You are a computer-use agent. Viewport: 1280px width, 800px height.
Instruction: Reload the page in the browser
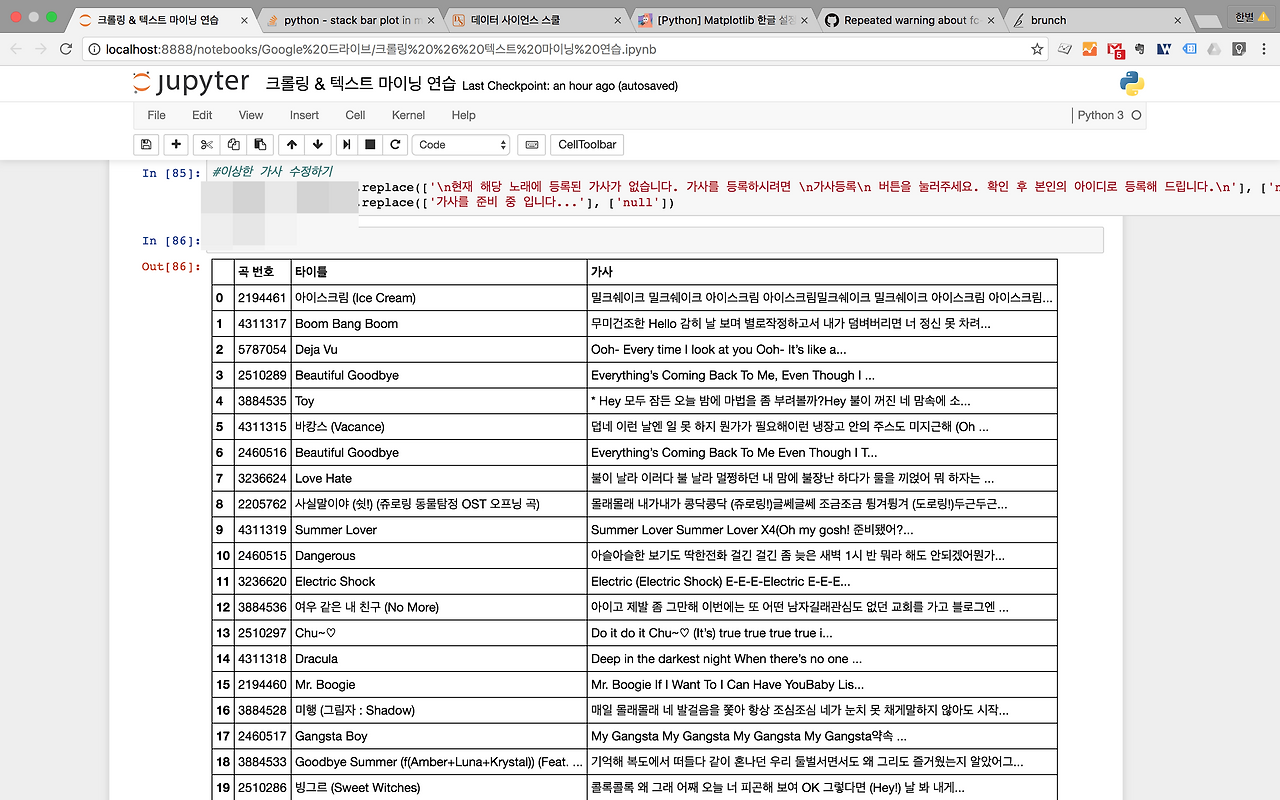(x=66, y=48)
